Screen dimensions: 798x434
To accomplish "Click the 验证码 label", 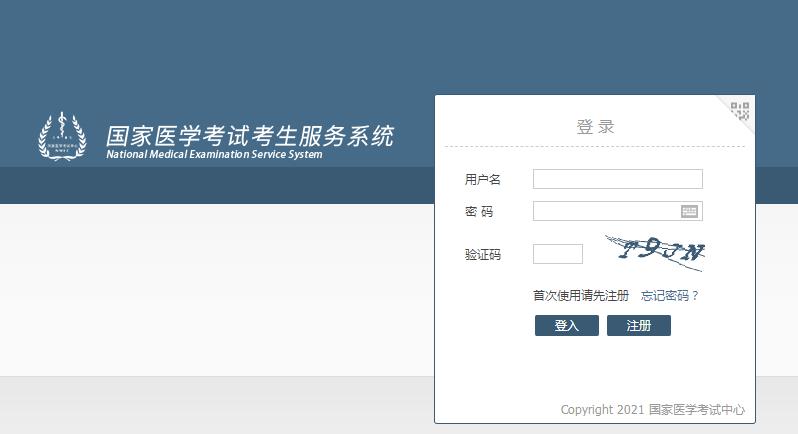I will 482,255.
